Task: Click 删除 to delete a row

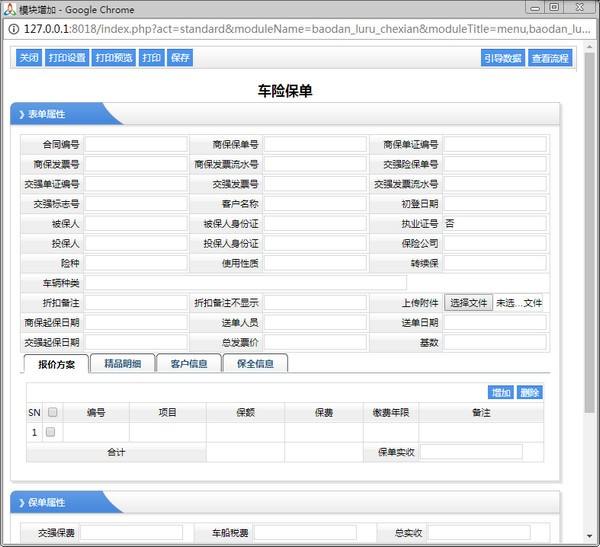Action: (x=530, y=392)
